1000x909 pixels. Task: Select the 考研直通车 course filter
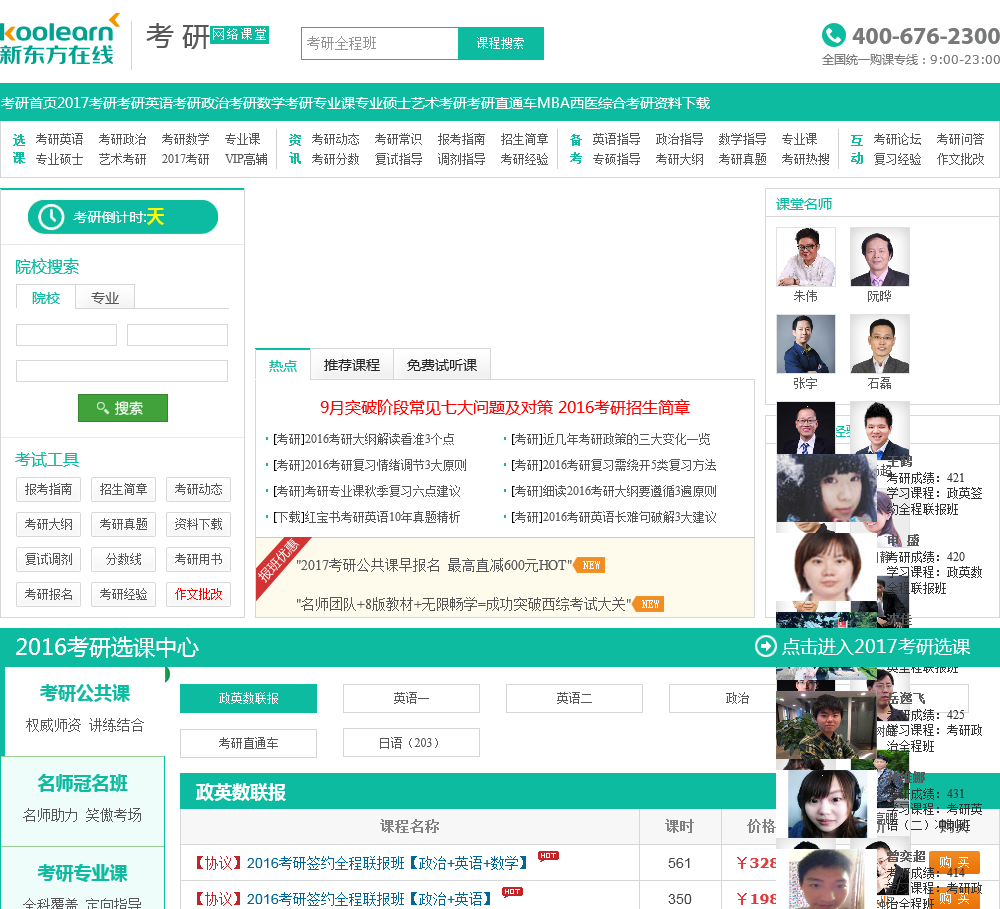248,743
